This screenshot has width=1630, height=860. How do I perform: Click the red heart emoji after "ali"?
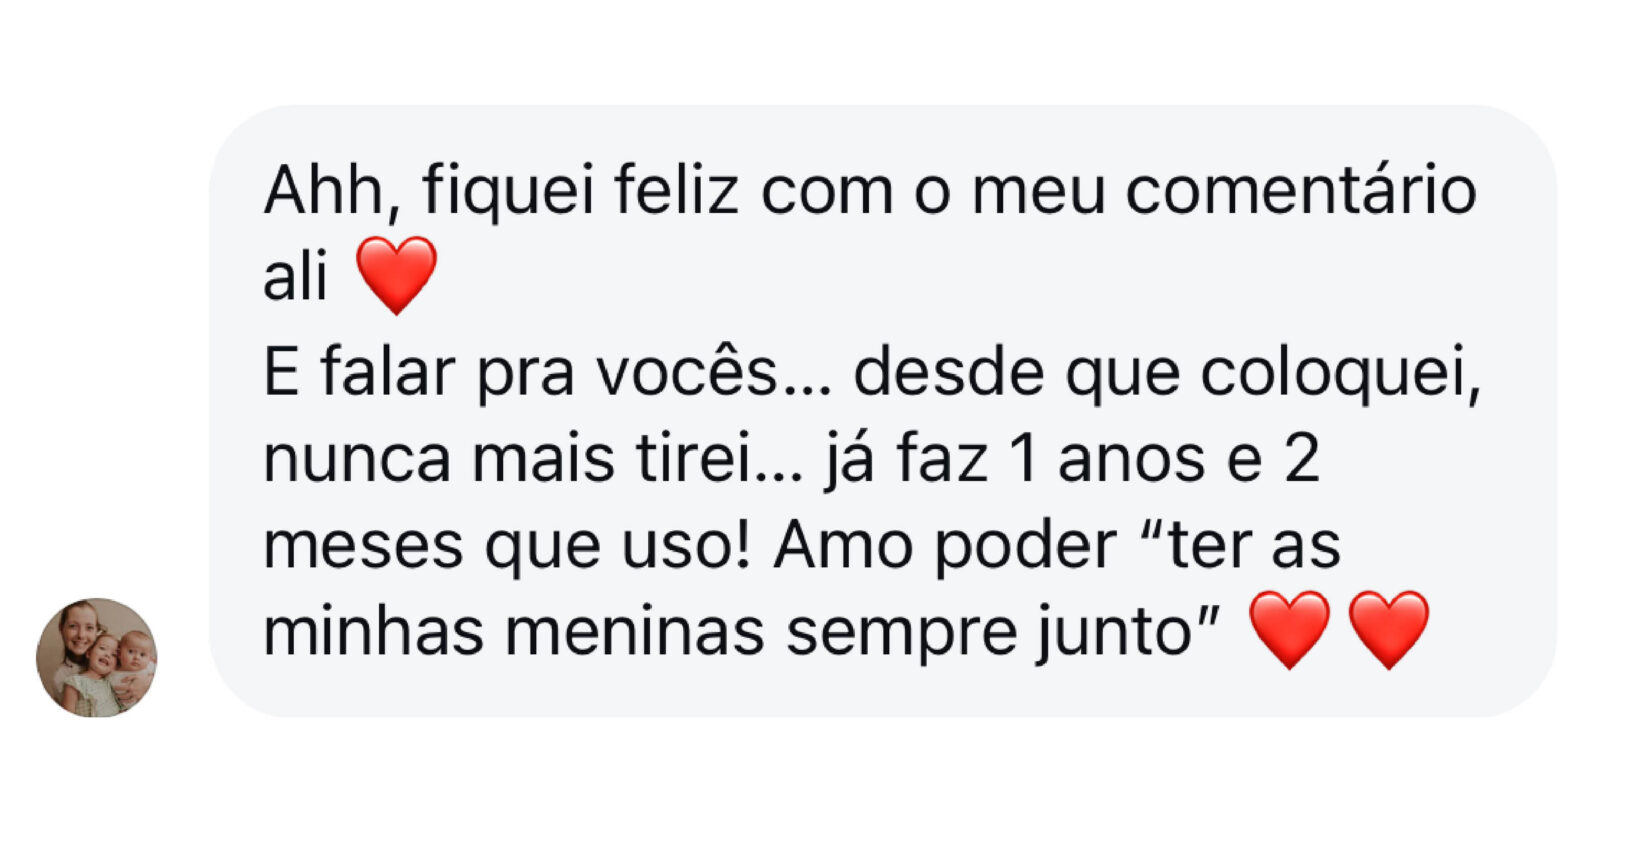click(x=396, y=275)
